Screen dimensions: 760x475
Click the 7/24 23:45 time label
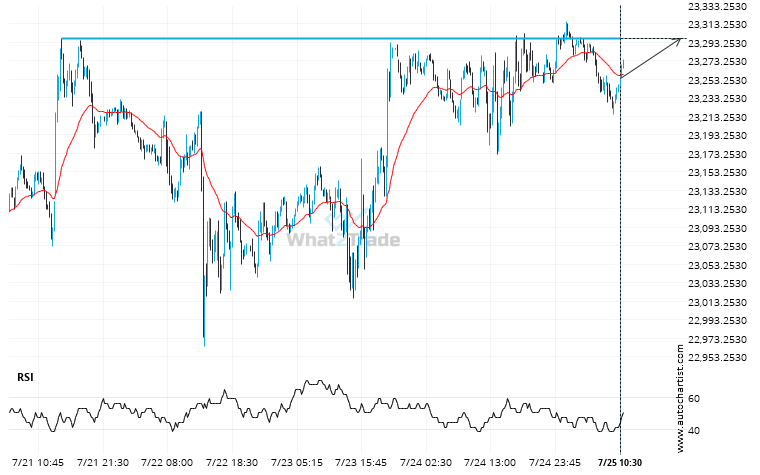pyautogui.click(x=555, y=463)
